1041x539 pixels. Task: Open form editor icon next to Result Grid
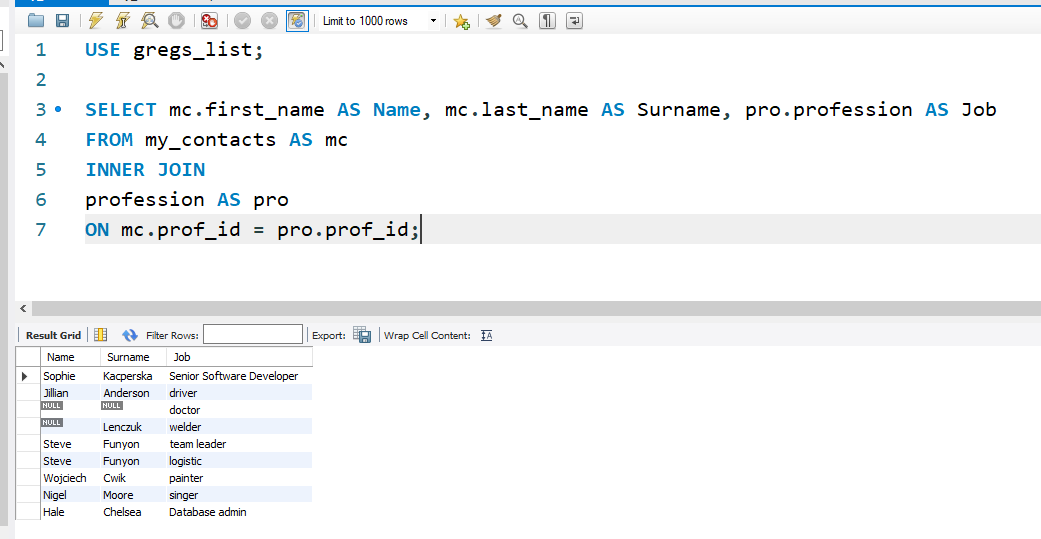[x=100, y=335]
